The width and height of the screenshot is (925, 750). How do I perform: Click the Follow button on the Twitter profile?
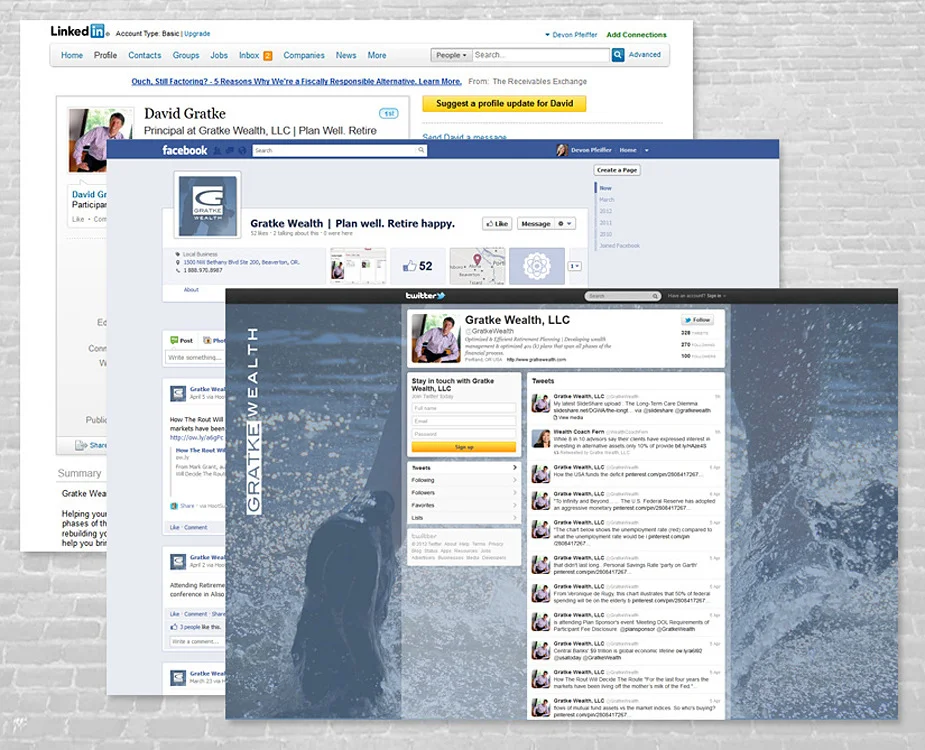click(x=697, y=320)
